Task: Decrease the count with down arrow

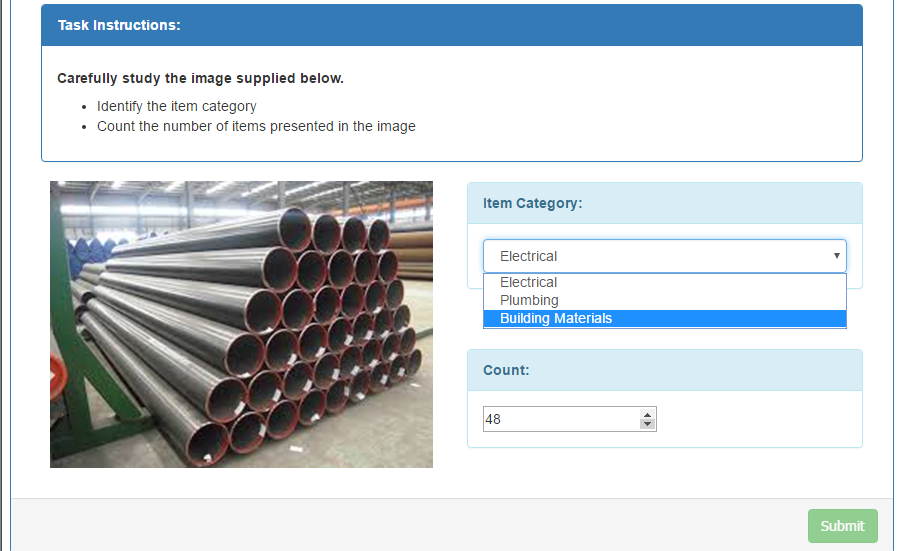Action: pos(648,424)
